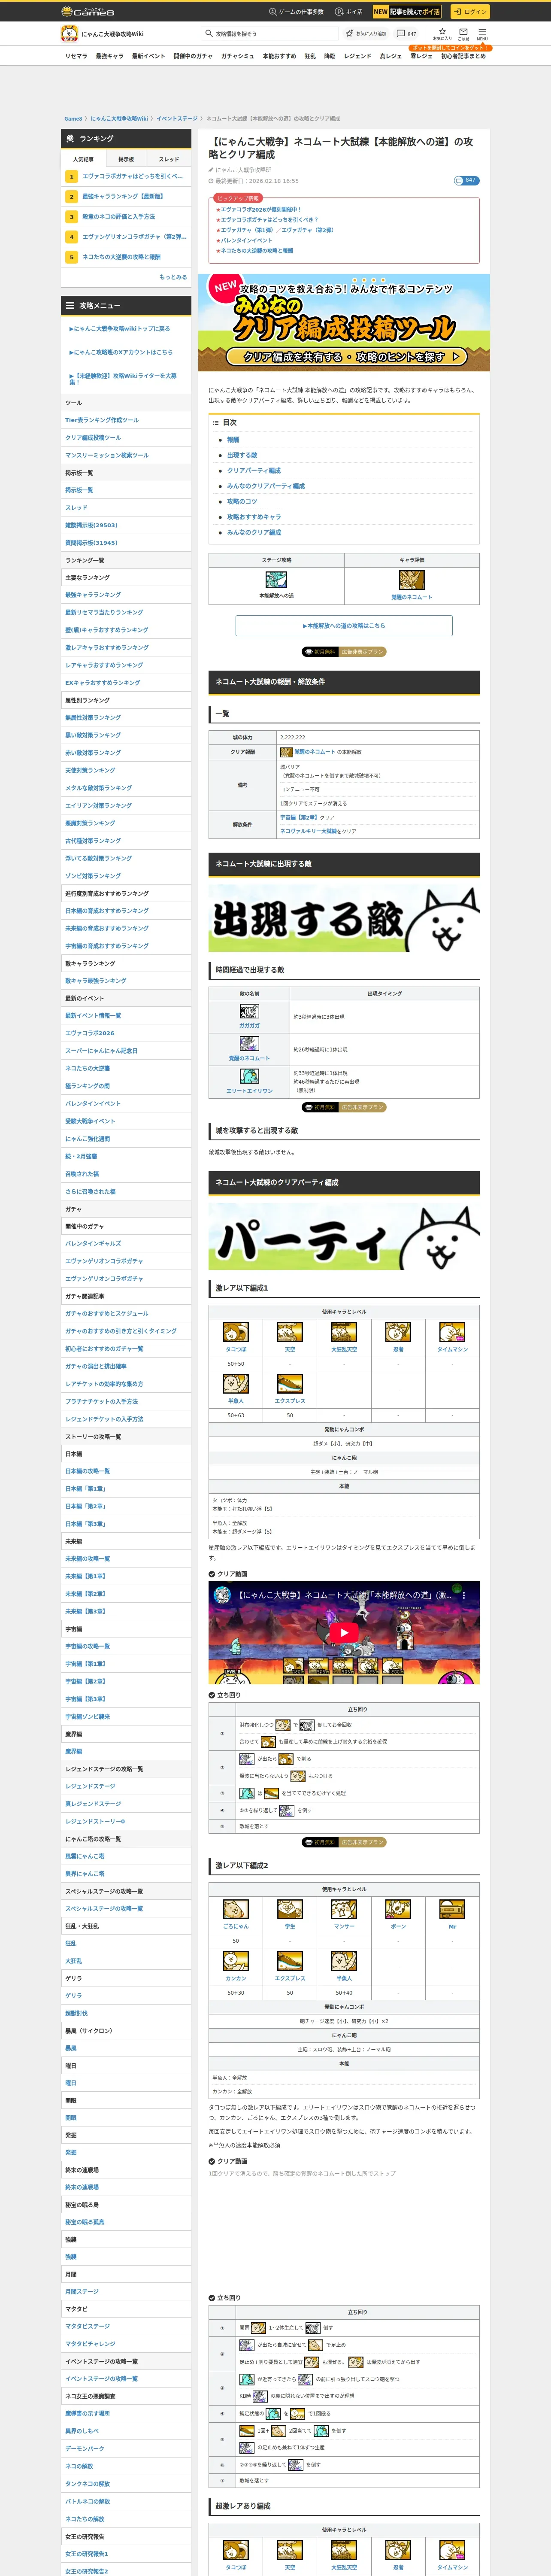Image resolution: width=551 pixels, height=2576 pixels.
Task: Switch to the スレッド ranking tab
Action: click(169, 159)
